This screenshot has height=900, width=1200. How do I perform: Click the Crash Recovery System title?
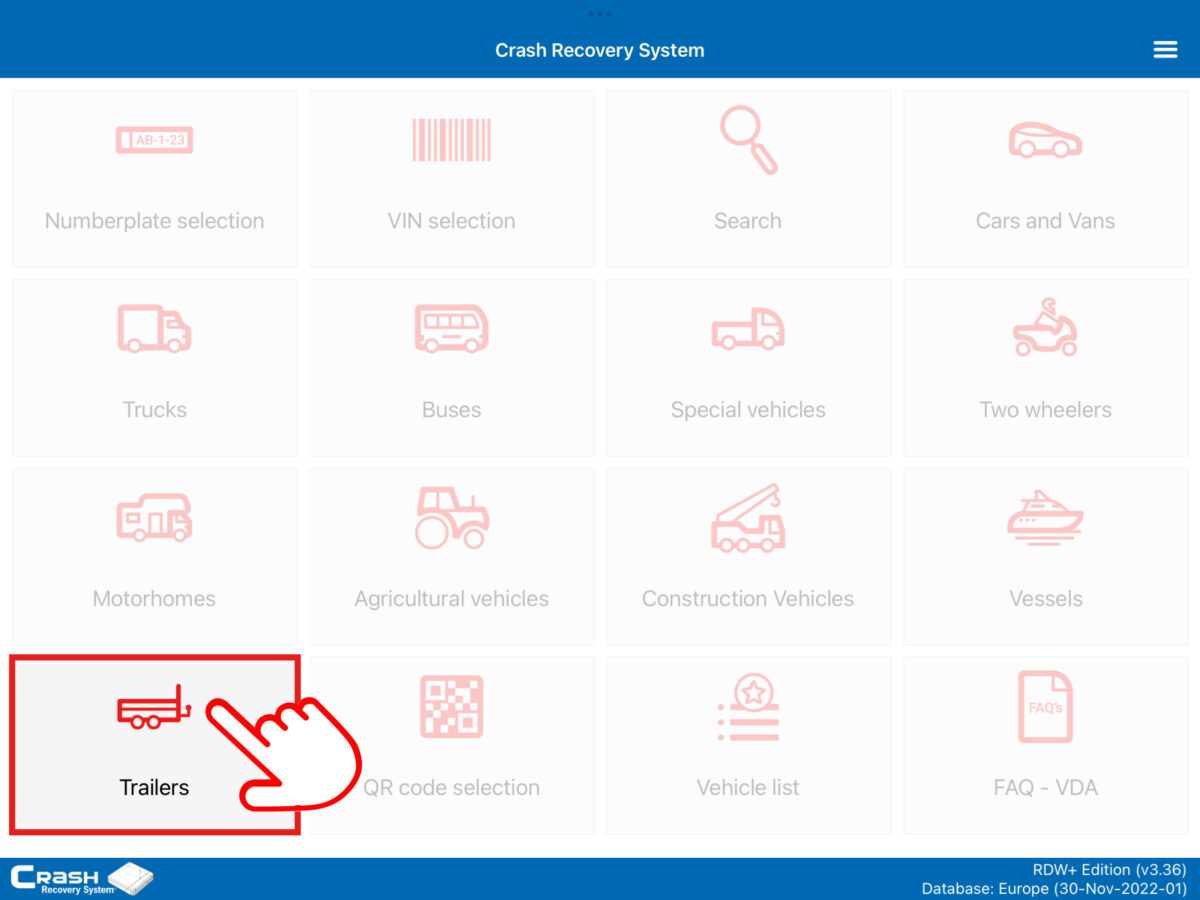tap(600, 49)
